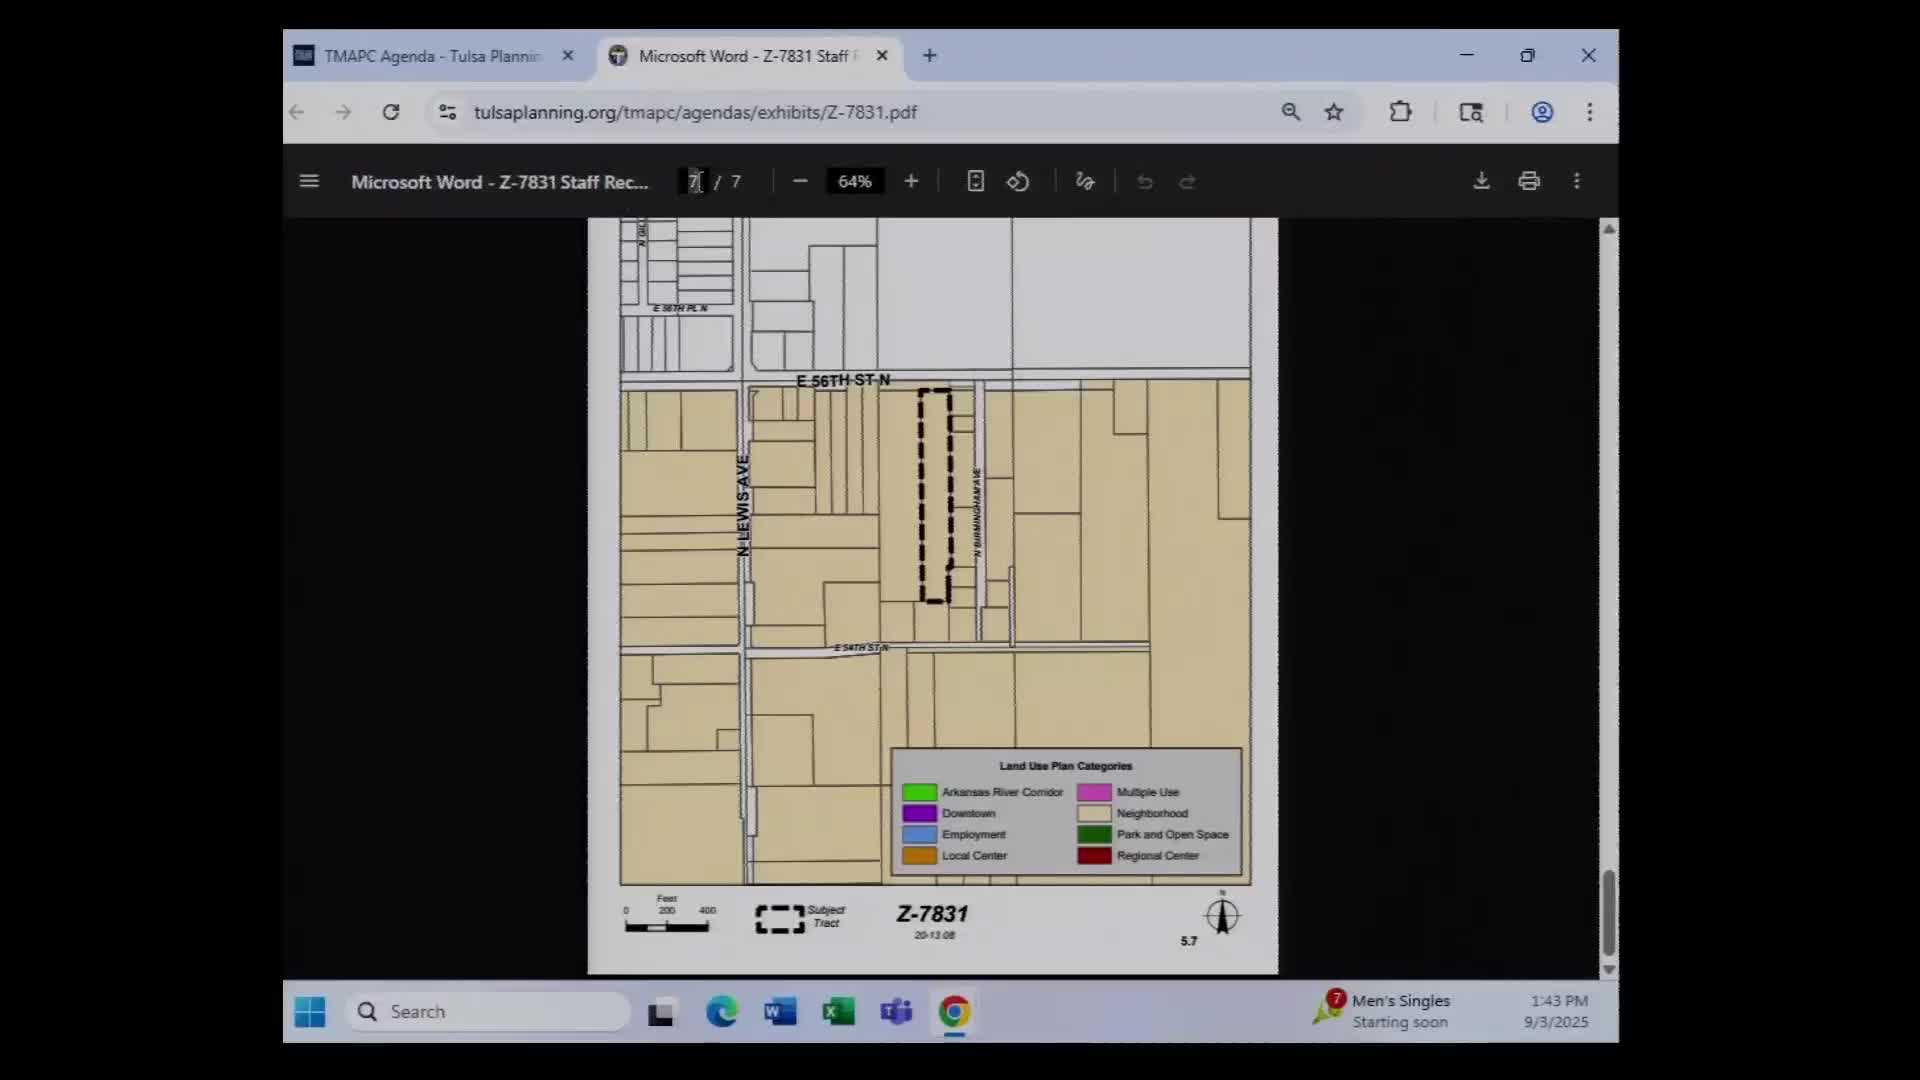Click the address bar URL
The image size is (1920, 1080).
click(695, 112)
